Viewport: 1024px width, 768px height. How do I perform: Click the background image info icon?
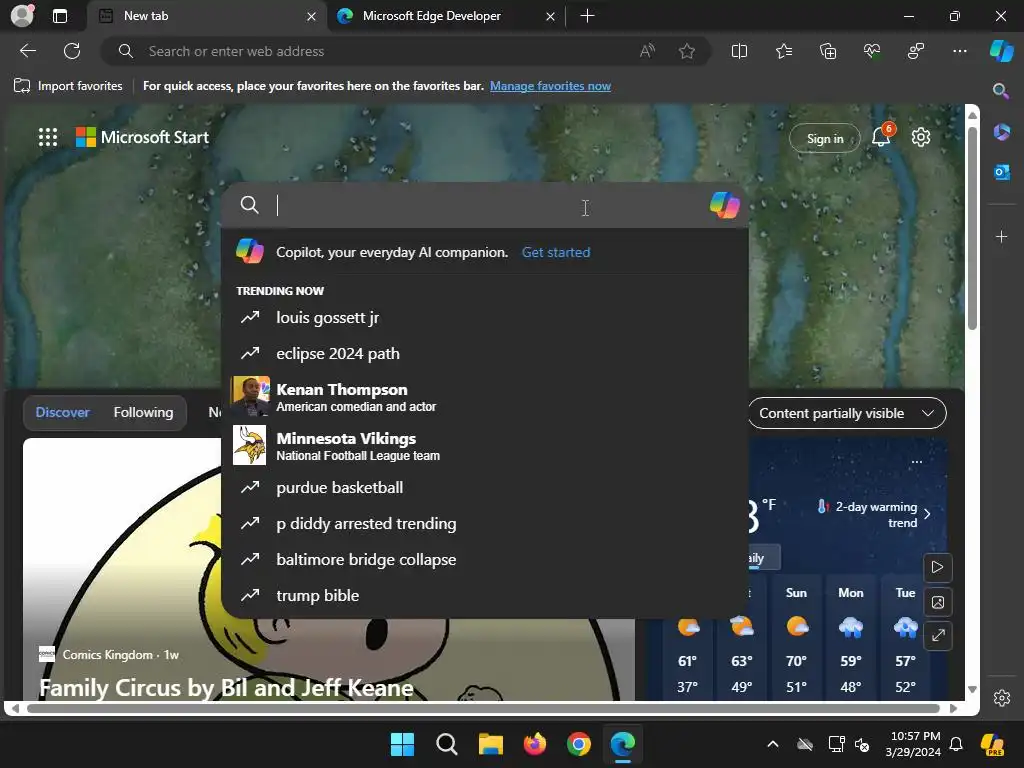[x=937, y=601]
